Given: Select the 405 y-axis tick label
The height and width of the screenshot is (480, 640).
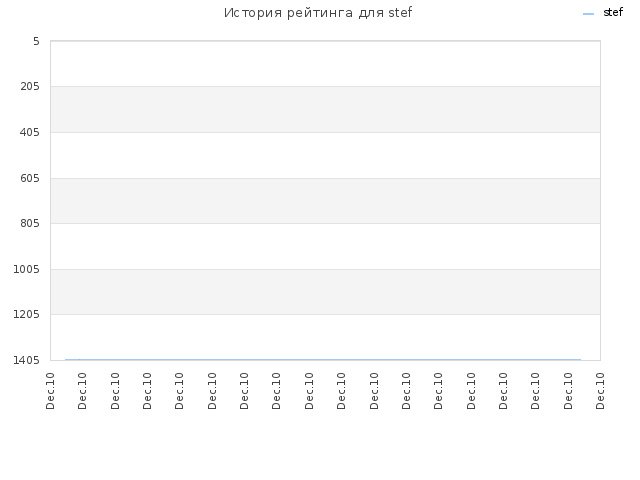Looking at the screenshot, I should click(30, 132).
